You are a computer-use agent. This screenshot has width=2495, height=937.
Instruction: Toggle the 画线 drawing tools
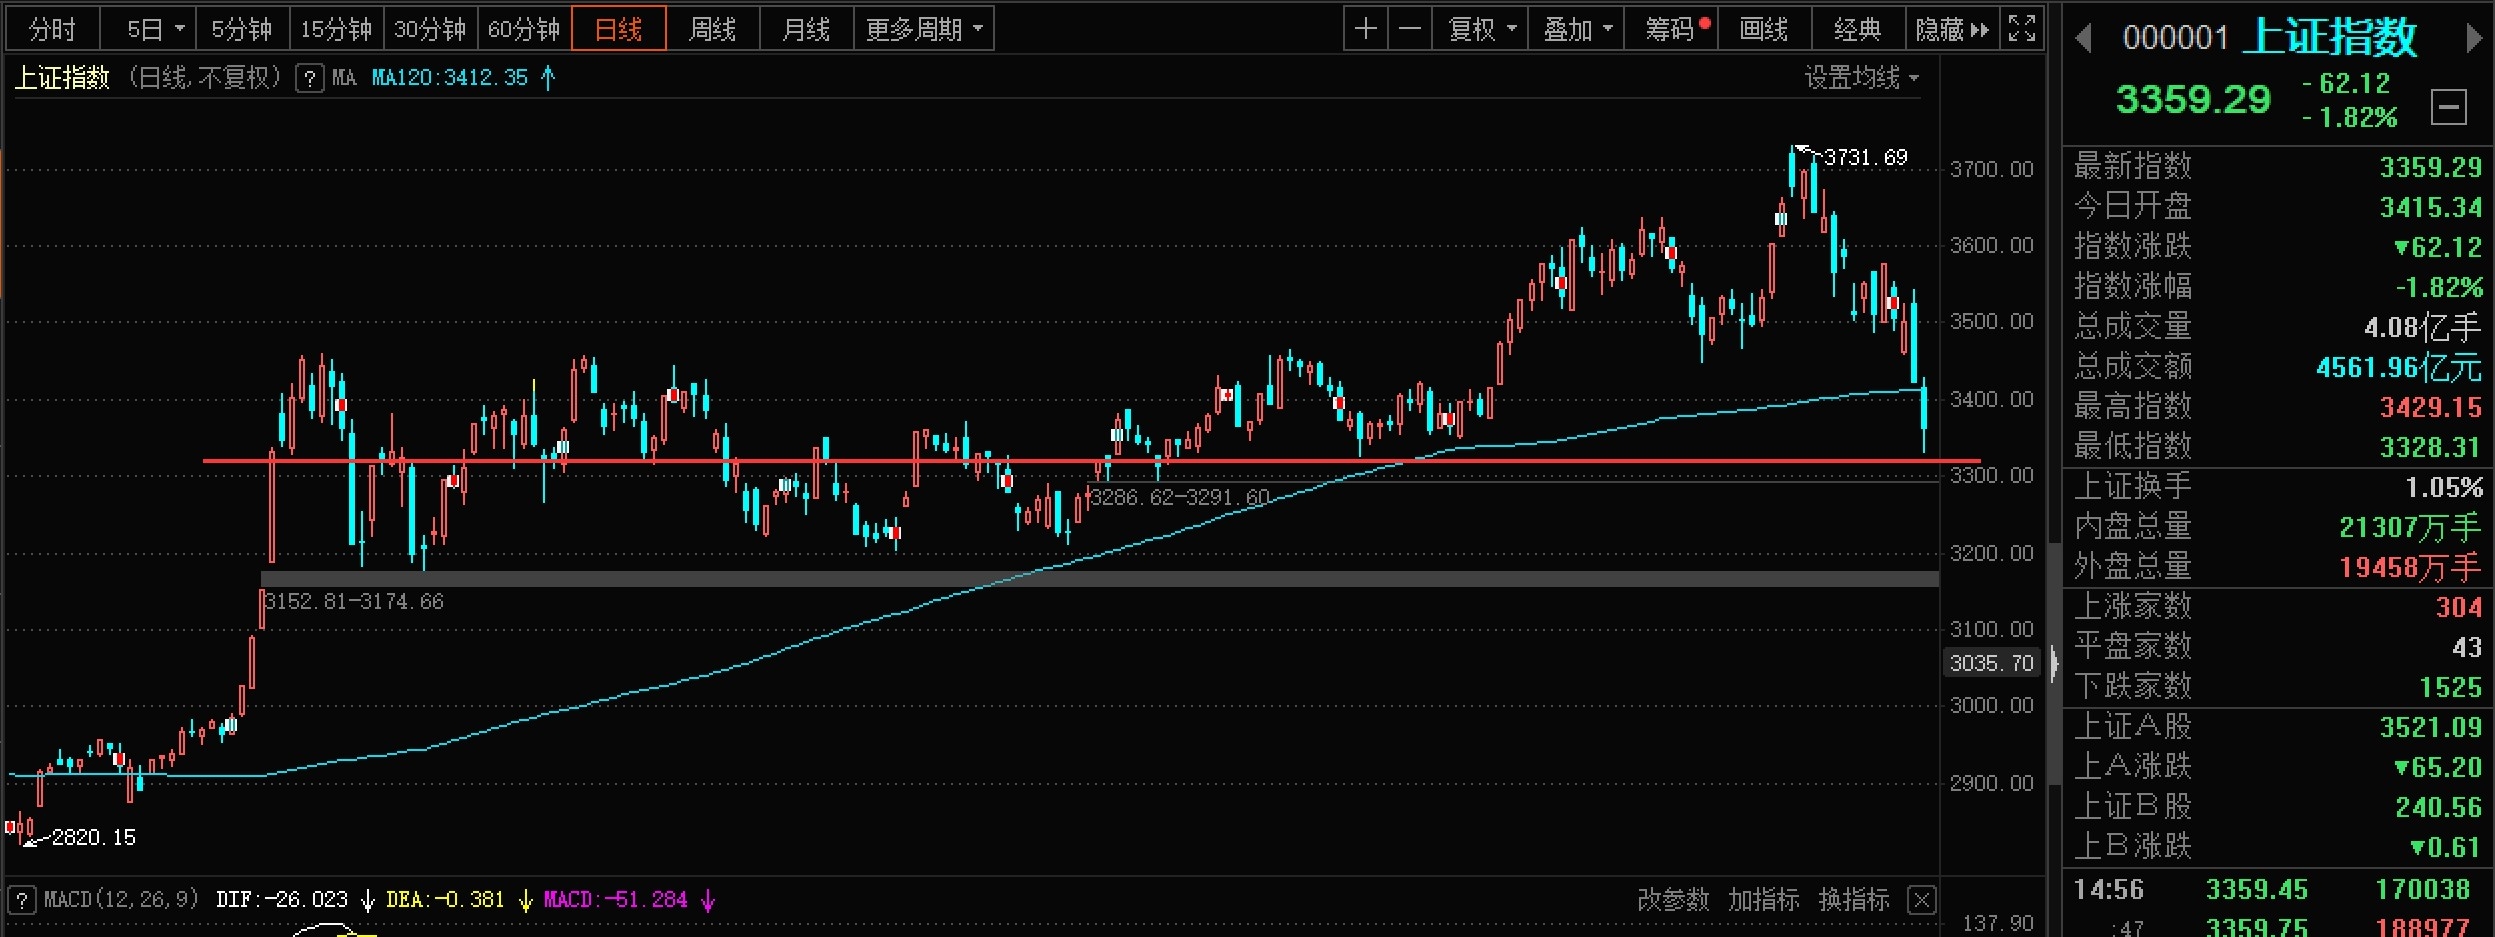pyautogui.click(x=1764, y=29)
